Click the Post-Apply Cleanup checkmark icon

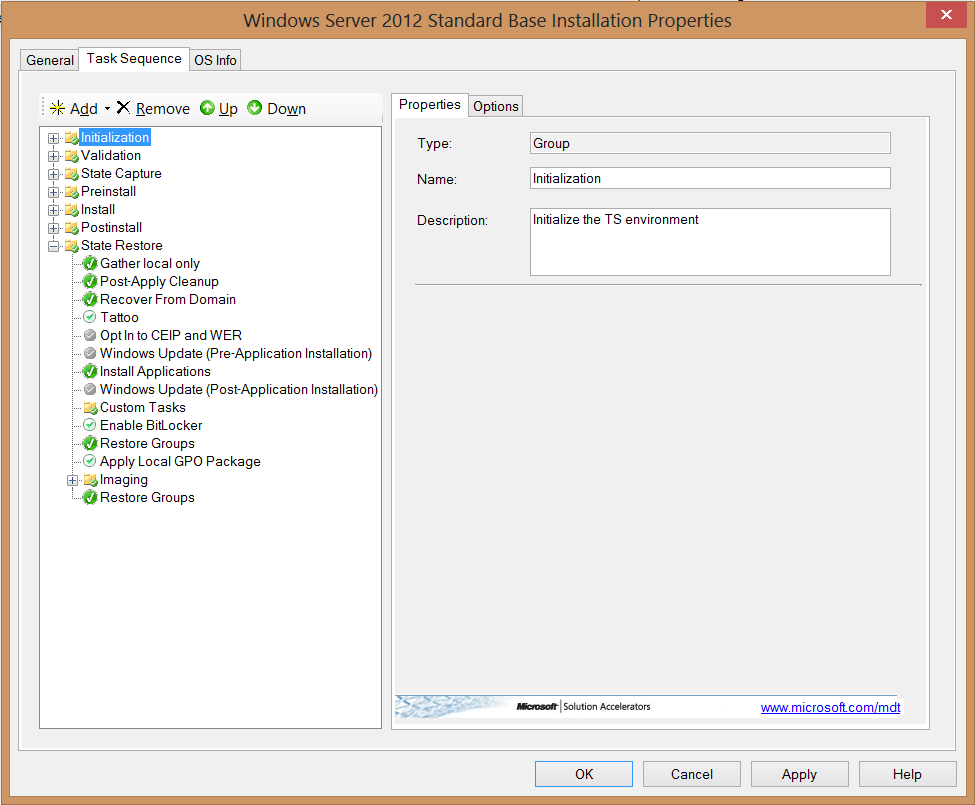click(x=90, y=282)
